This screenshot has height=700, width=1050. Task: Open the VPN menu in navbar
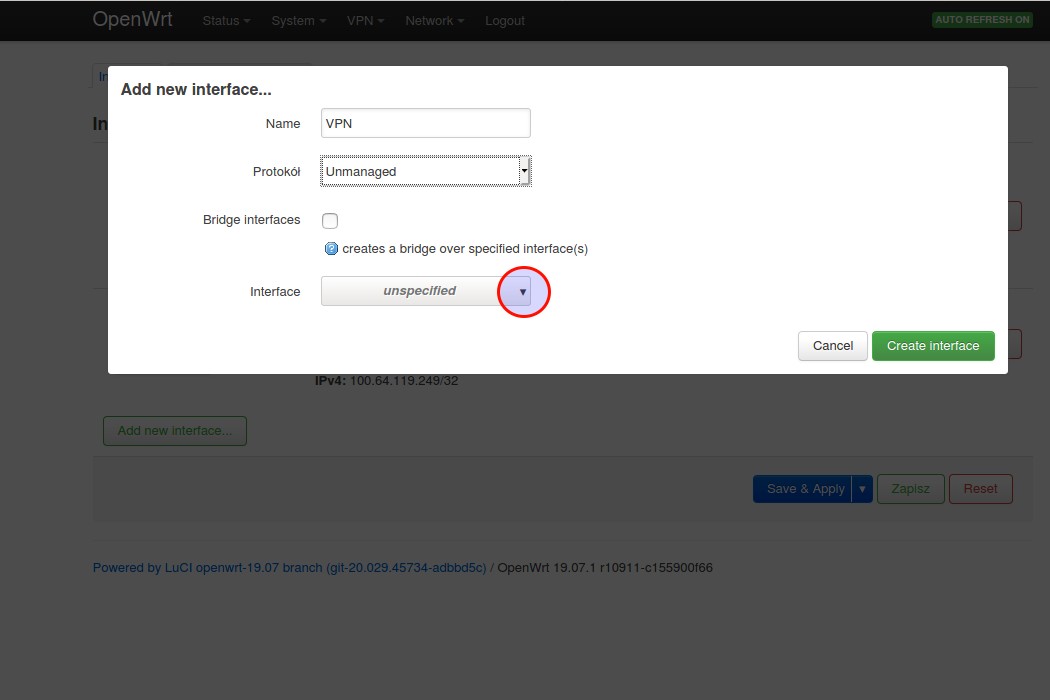tap(366, 21)
